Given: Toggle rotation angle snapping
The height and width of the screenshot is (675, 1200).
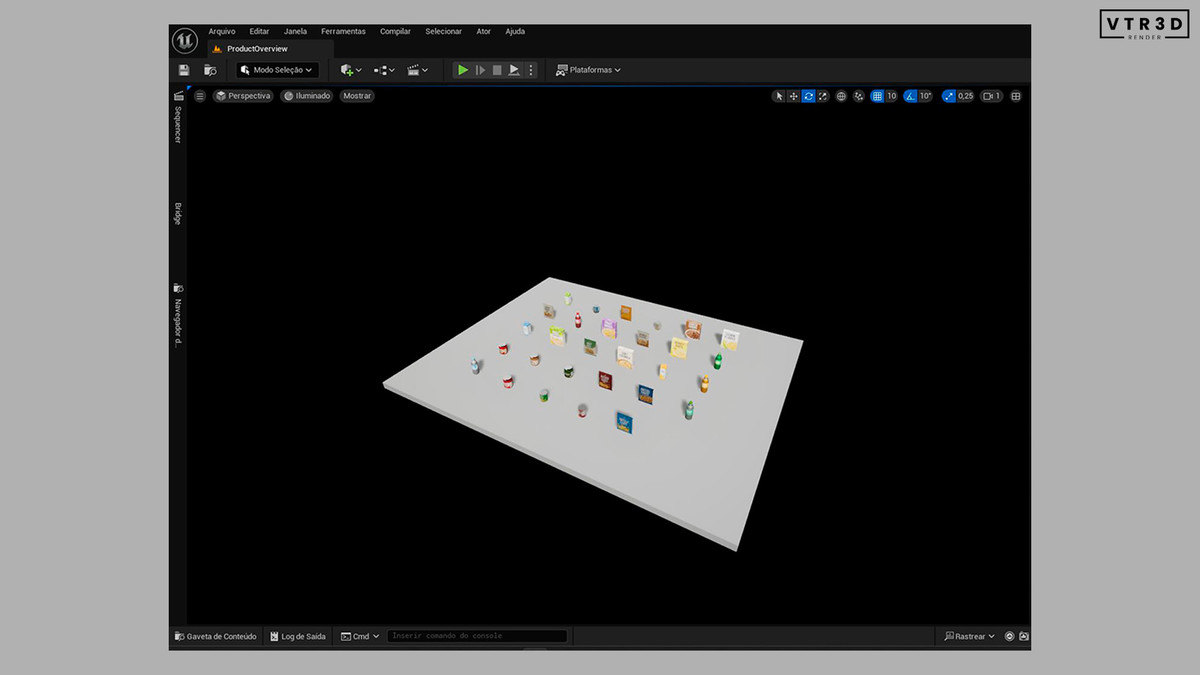Looking at the screenshot, I should click(x=911, y=96).
